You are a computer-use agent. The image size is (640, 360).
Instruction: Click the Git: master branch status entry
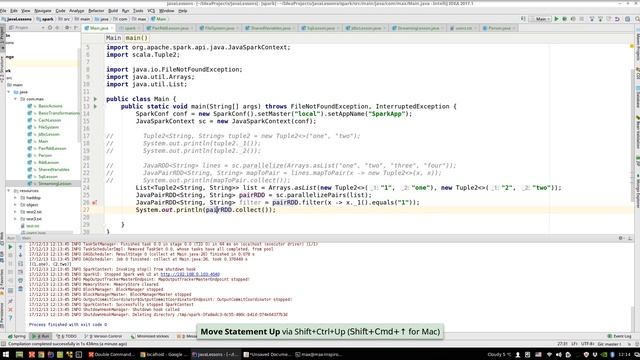tap(610, 344)
